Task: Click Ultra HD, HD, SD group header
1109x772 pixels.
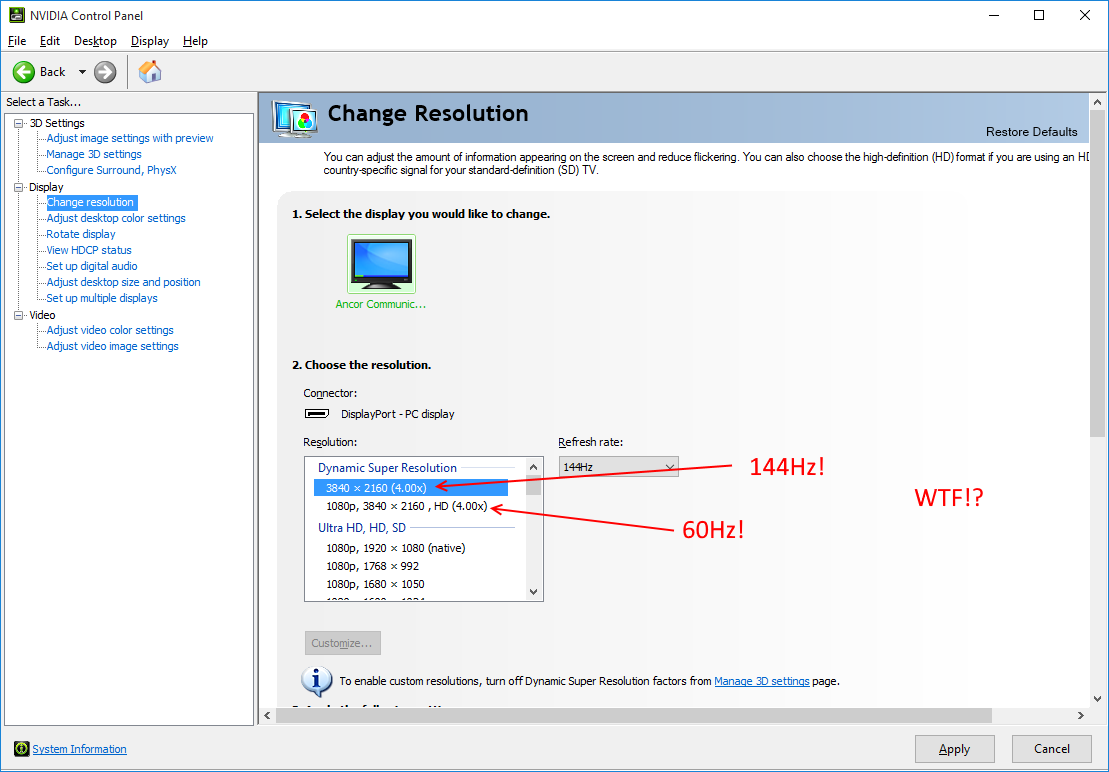Action: 361,528
